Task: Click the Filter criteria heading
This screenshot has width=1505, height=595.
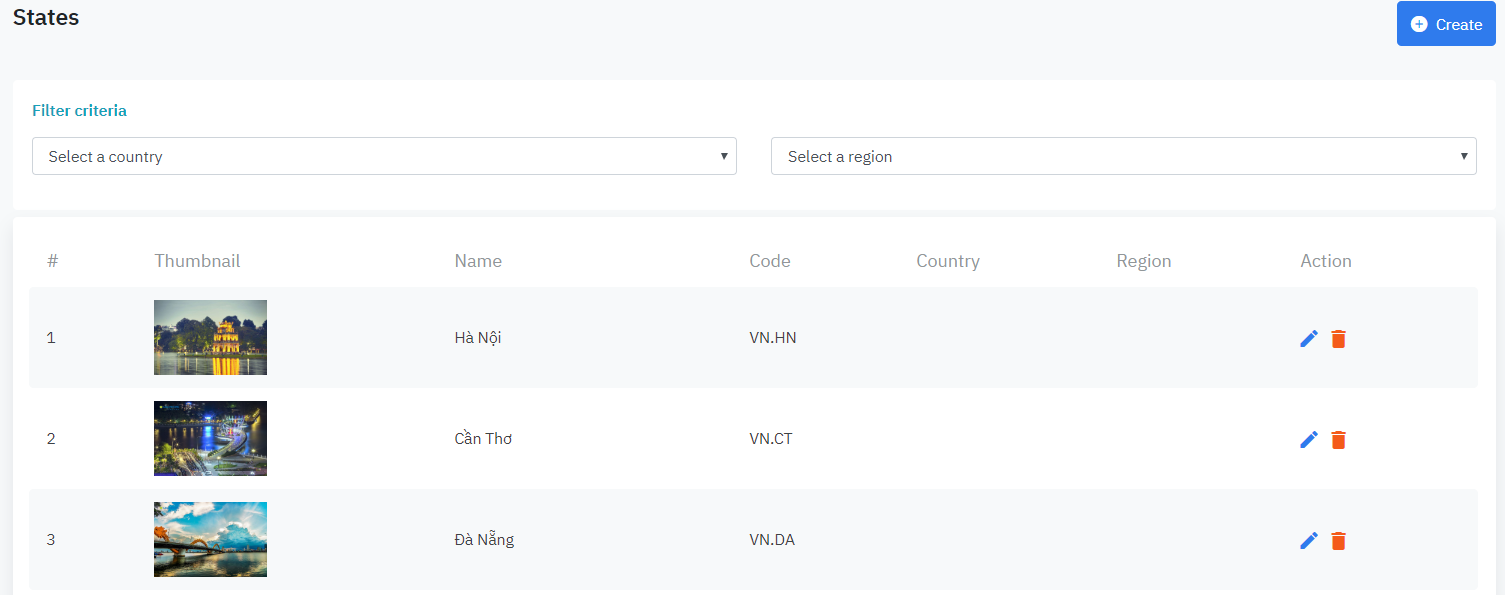Action: [x=80, y=111]
